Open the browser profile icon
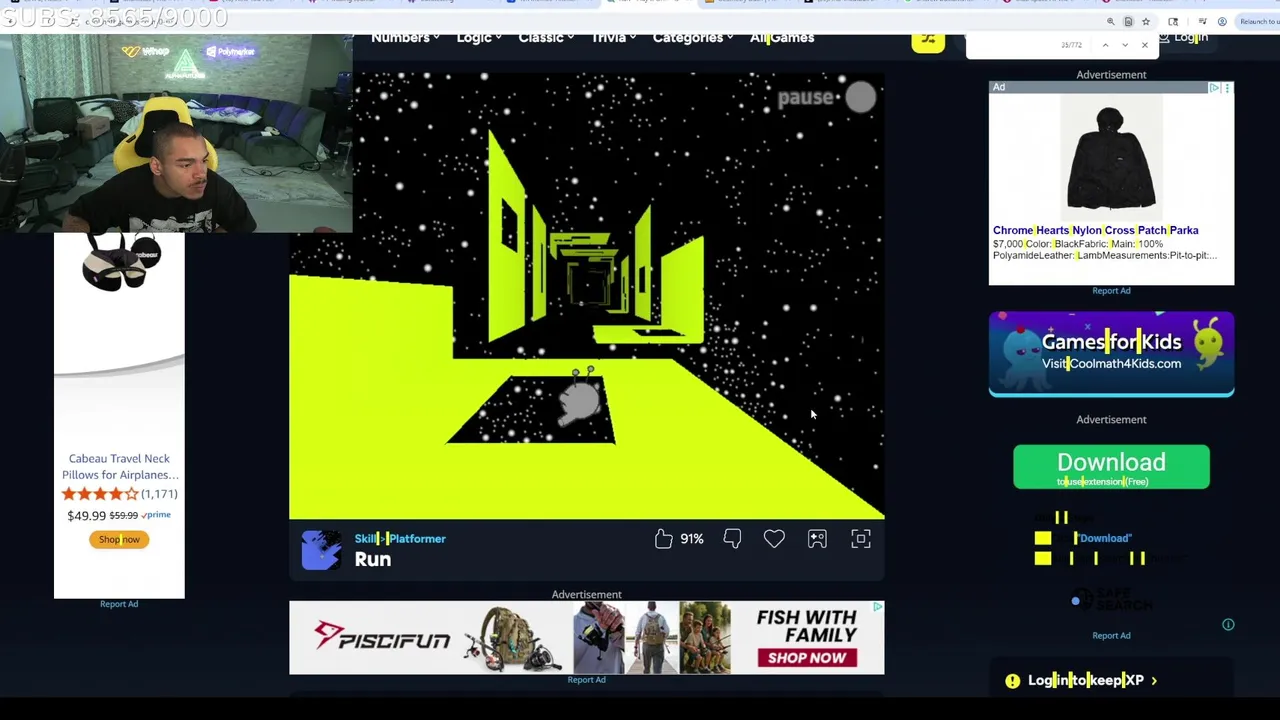This screenshot has height=720, width=1280. click(1222, 21)
